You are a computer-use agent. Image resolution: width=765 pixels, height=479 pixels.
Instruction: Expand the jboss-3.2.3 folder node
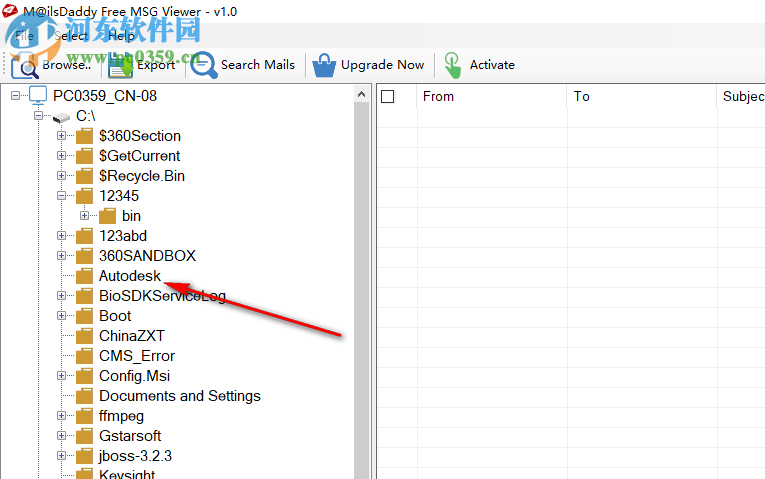61,456
